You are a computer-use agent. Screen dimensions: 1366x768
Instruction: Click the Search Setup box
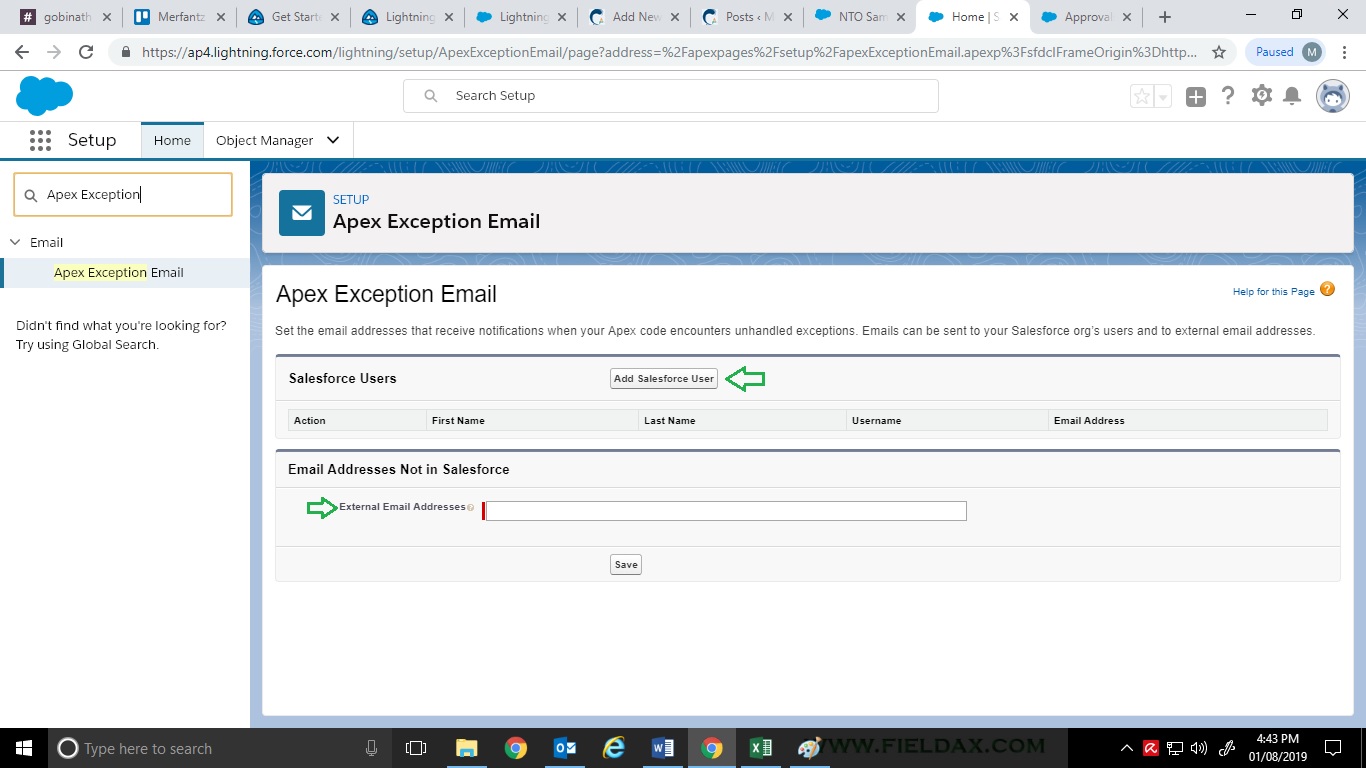671,96
